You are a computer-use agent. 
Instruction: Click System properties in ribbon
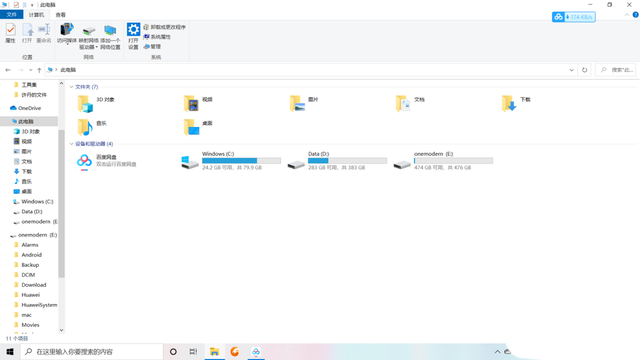click(x=157, y=37)
